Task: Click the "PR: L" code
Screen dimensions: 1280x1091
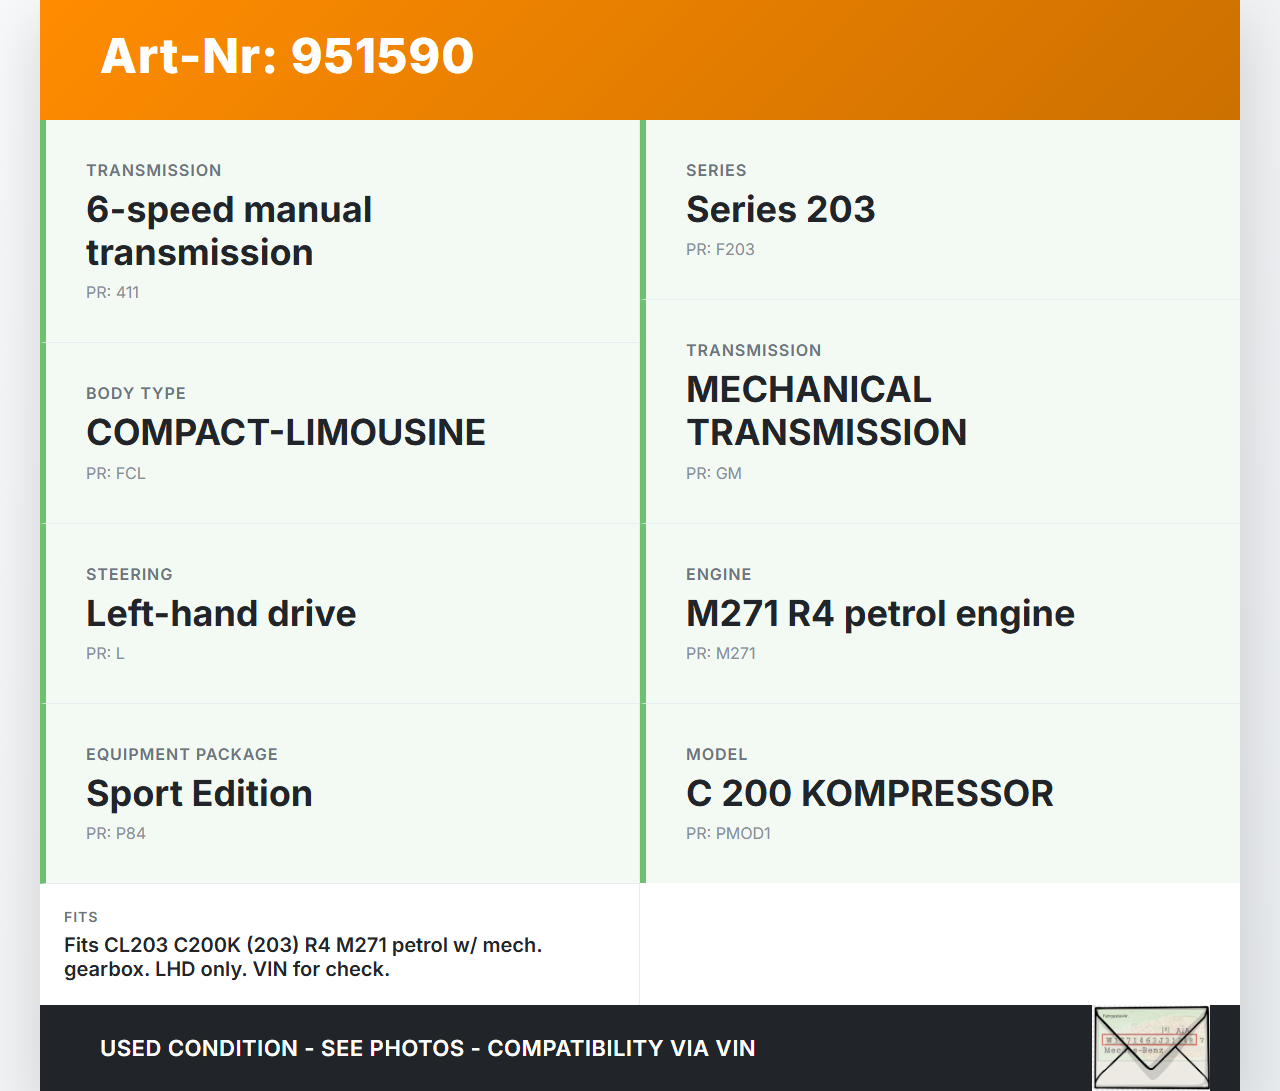Action: (105, 654)
